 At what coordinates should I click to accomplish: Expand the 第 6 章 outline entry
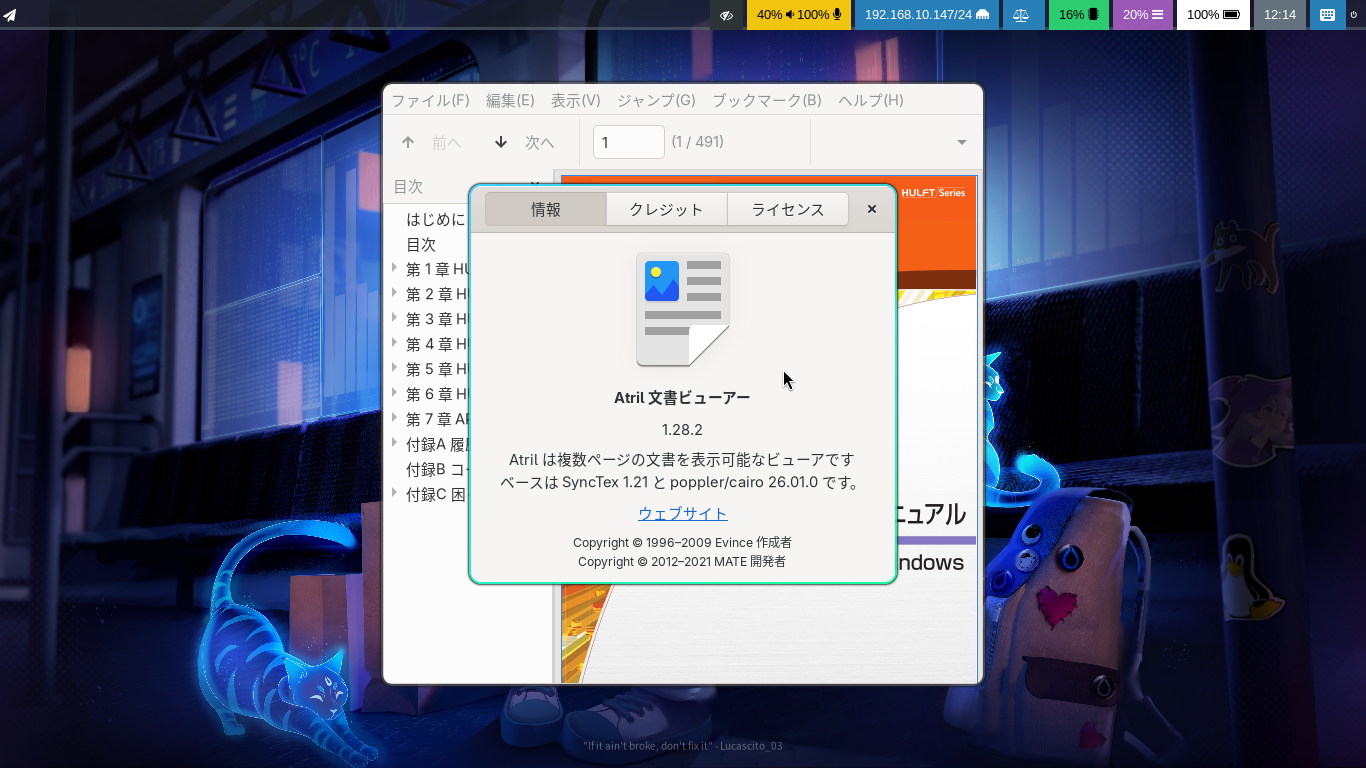395,394
